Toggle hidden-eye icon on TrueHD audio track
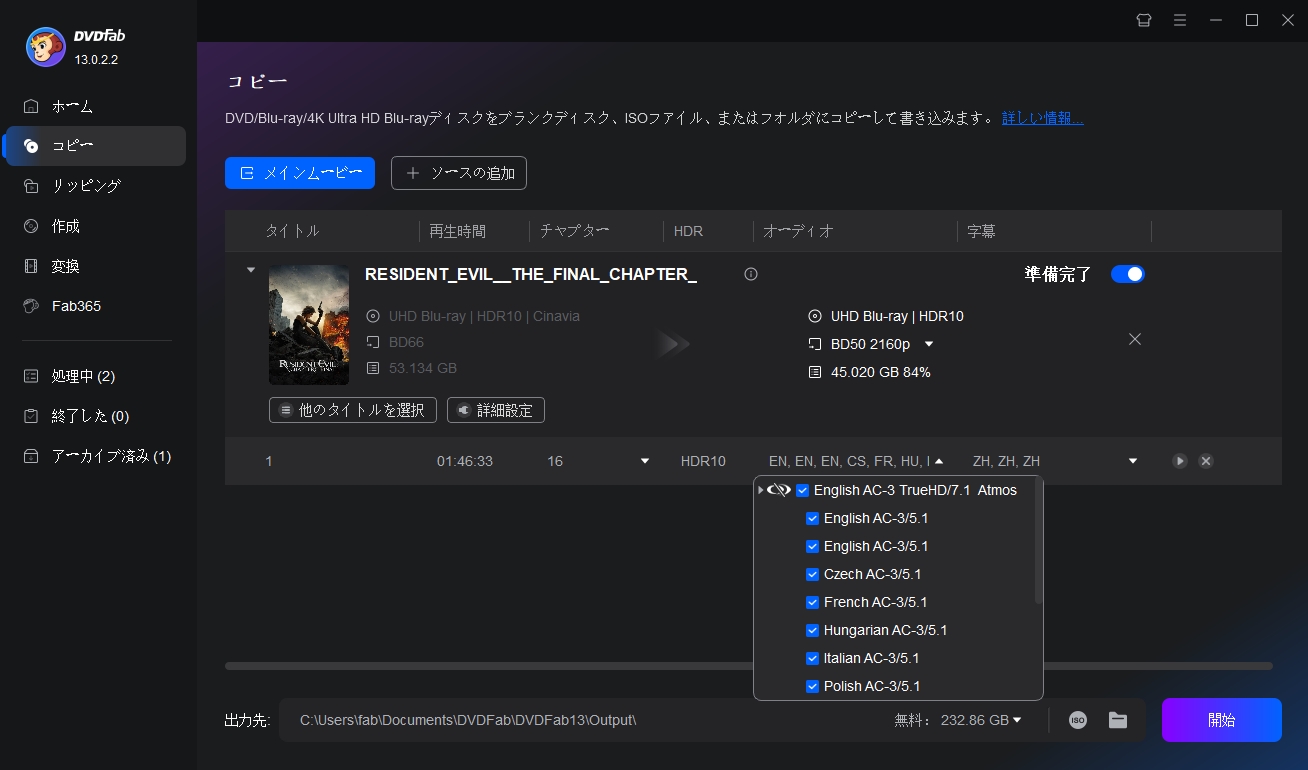1308x770 pixels. [779, 490]
